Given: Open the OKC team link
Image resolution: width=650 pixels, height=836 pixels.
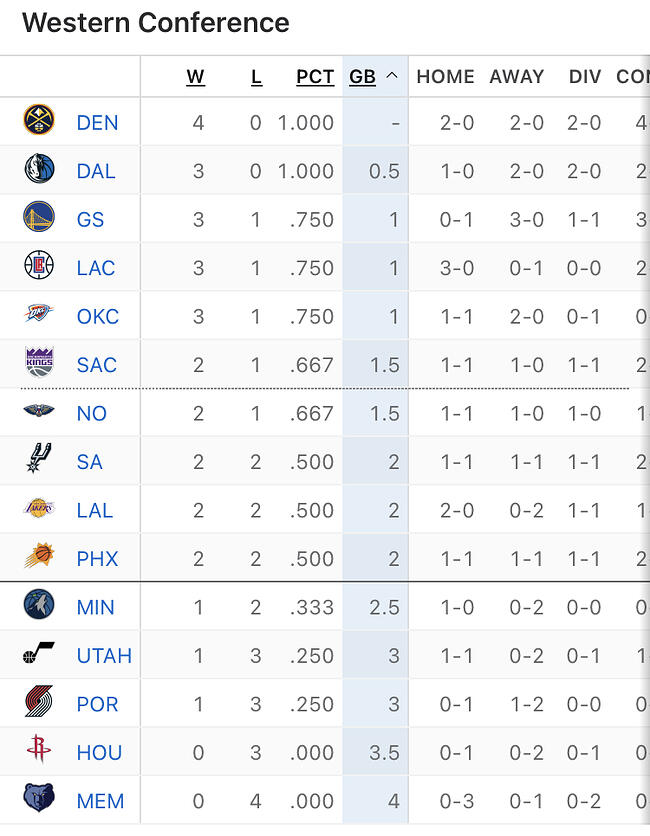Looking at the screenshot, I should (x=98, y=316).
